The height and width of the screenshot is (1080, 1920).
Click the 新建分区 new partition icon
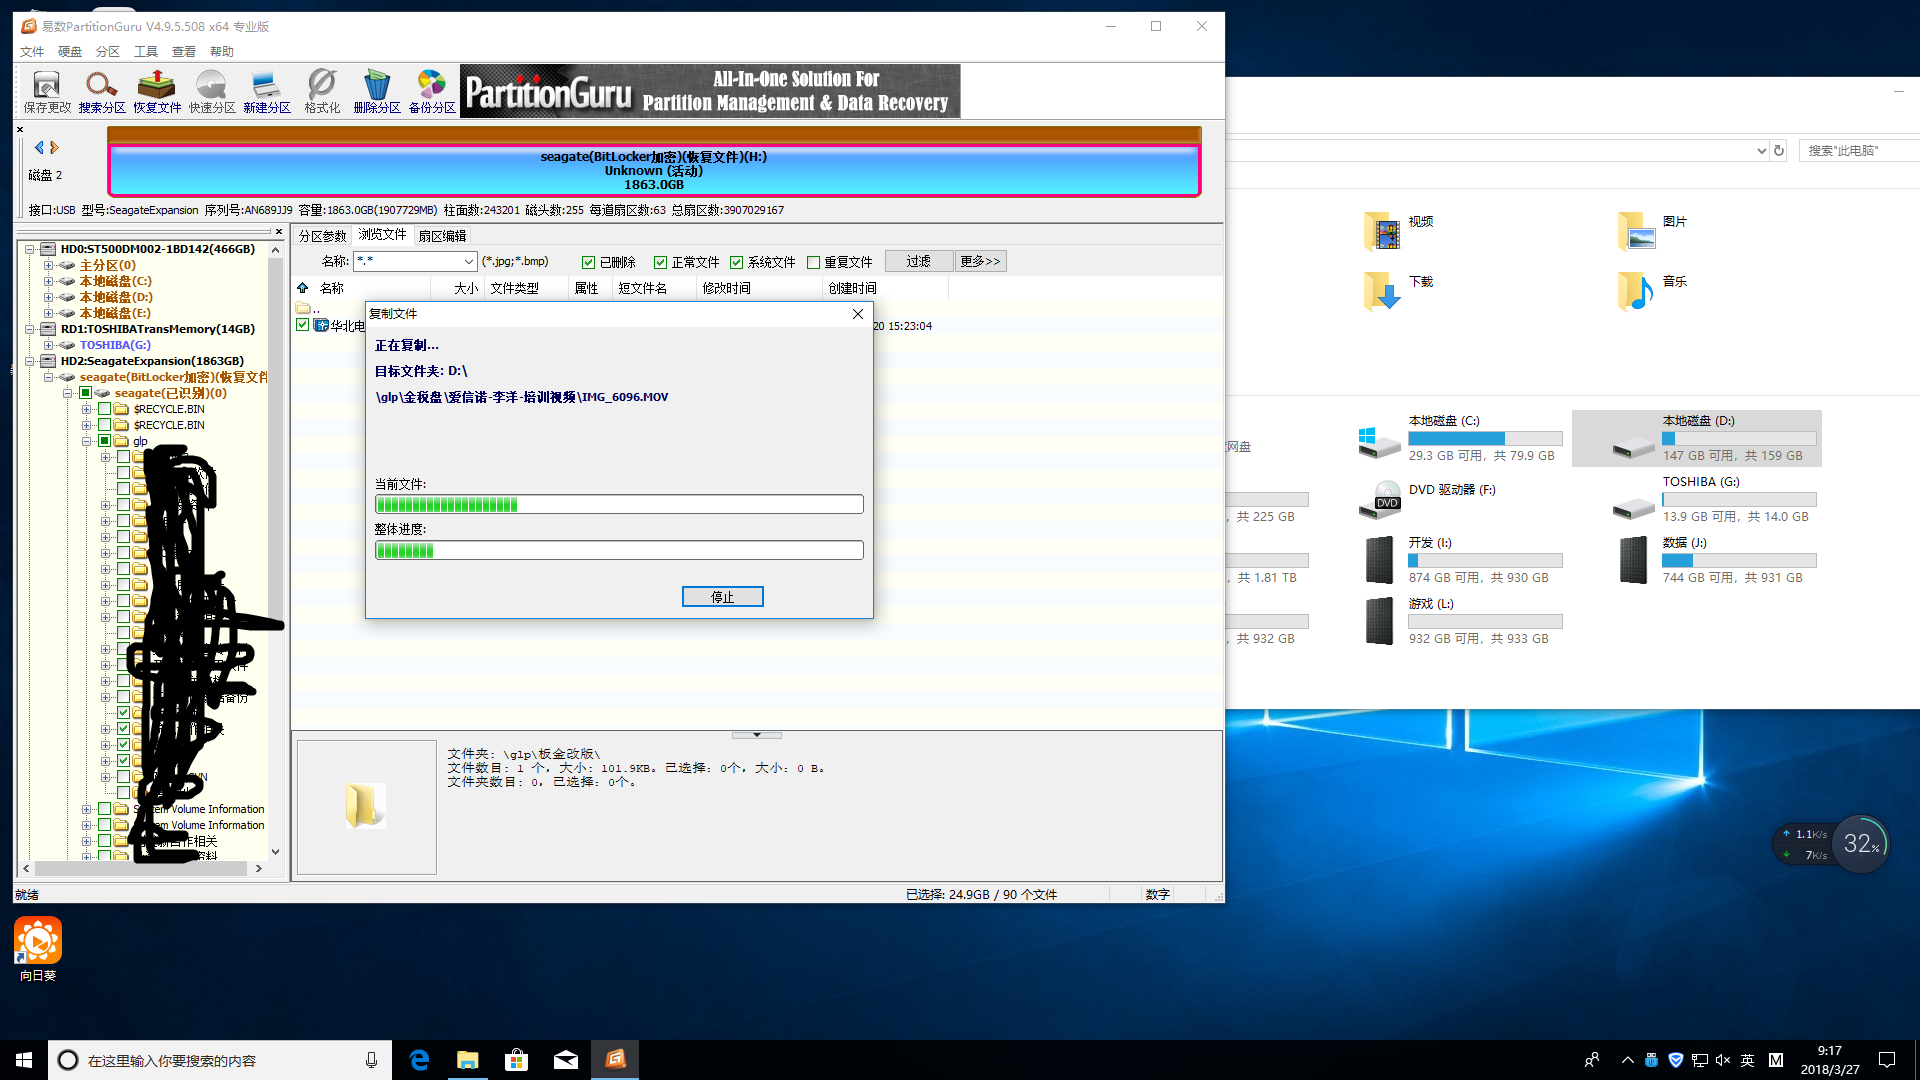coord(267,92)
